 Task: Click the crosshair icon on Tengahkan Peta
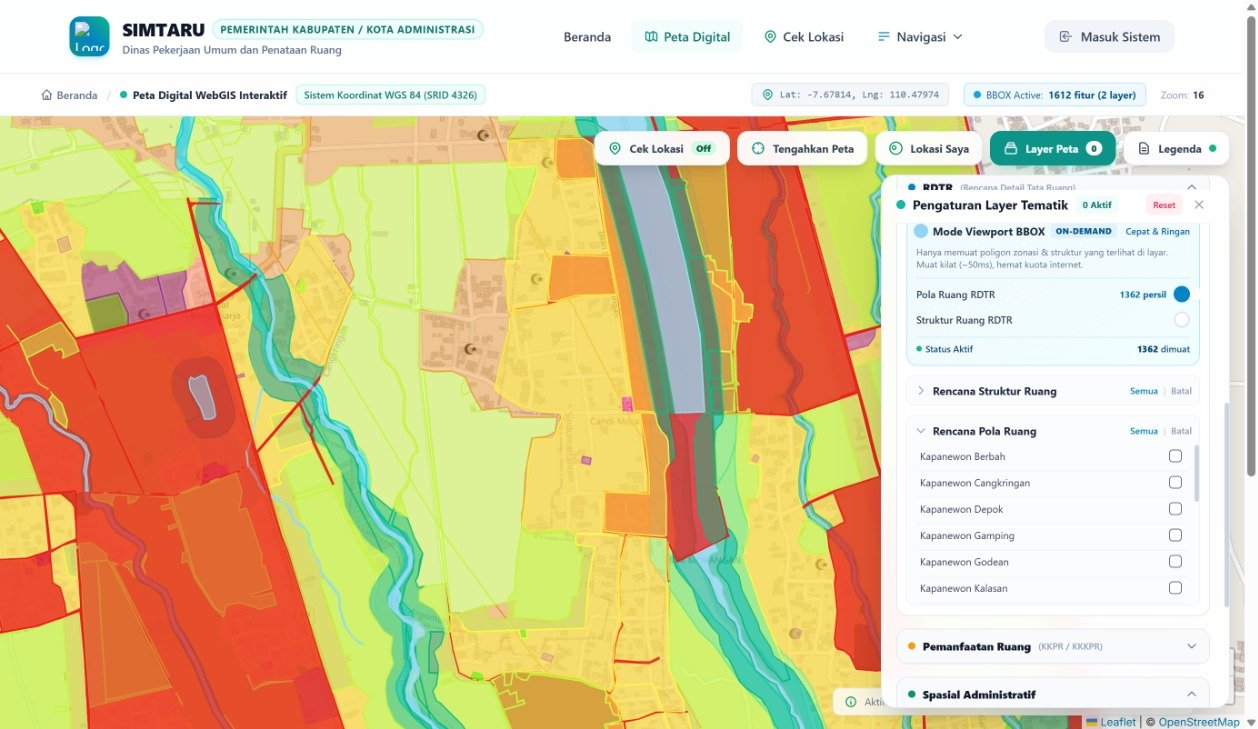pos(758,149)
